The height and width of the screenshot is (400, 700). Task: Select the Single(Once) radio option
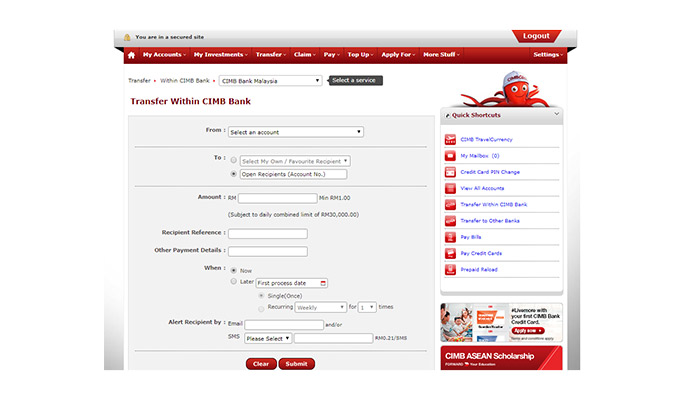click(261, 296)
